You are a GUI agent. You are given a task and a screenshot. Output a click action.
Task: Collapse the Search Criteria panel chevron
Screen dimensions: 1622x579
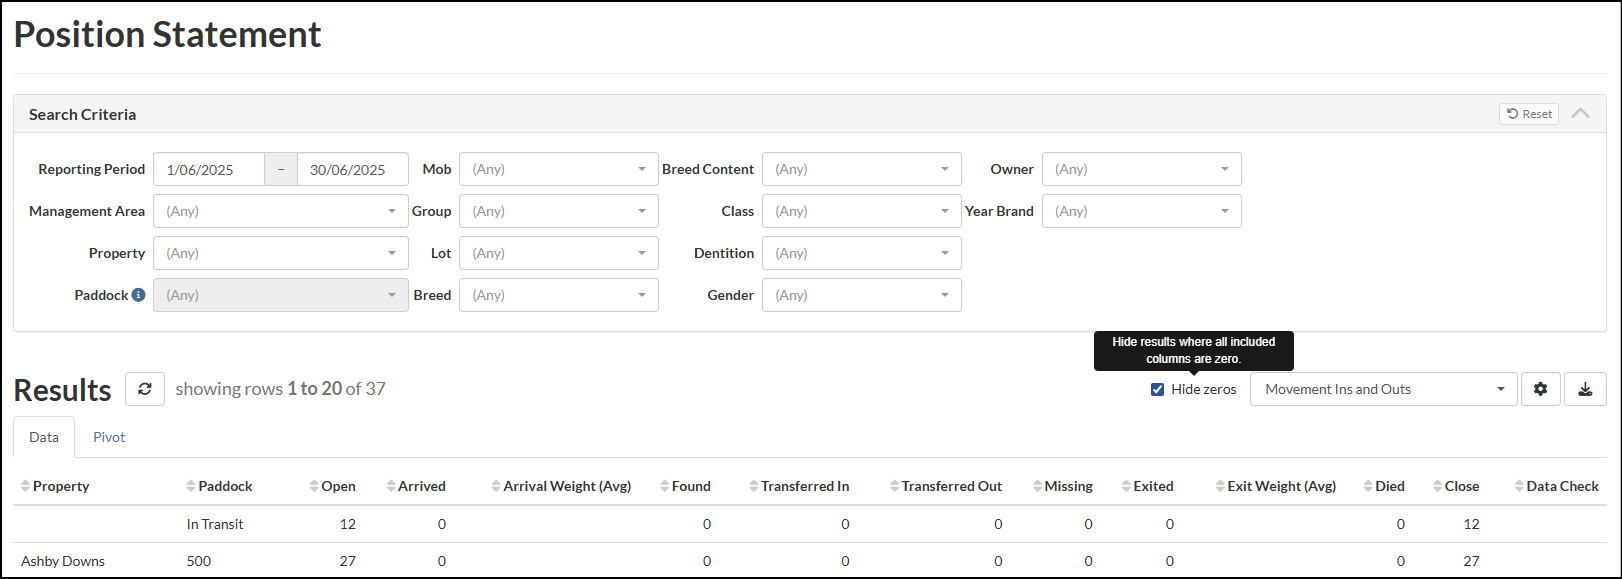click(x=1580, y=114)
